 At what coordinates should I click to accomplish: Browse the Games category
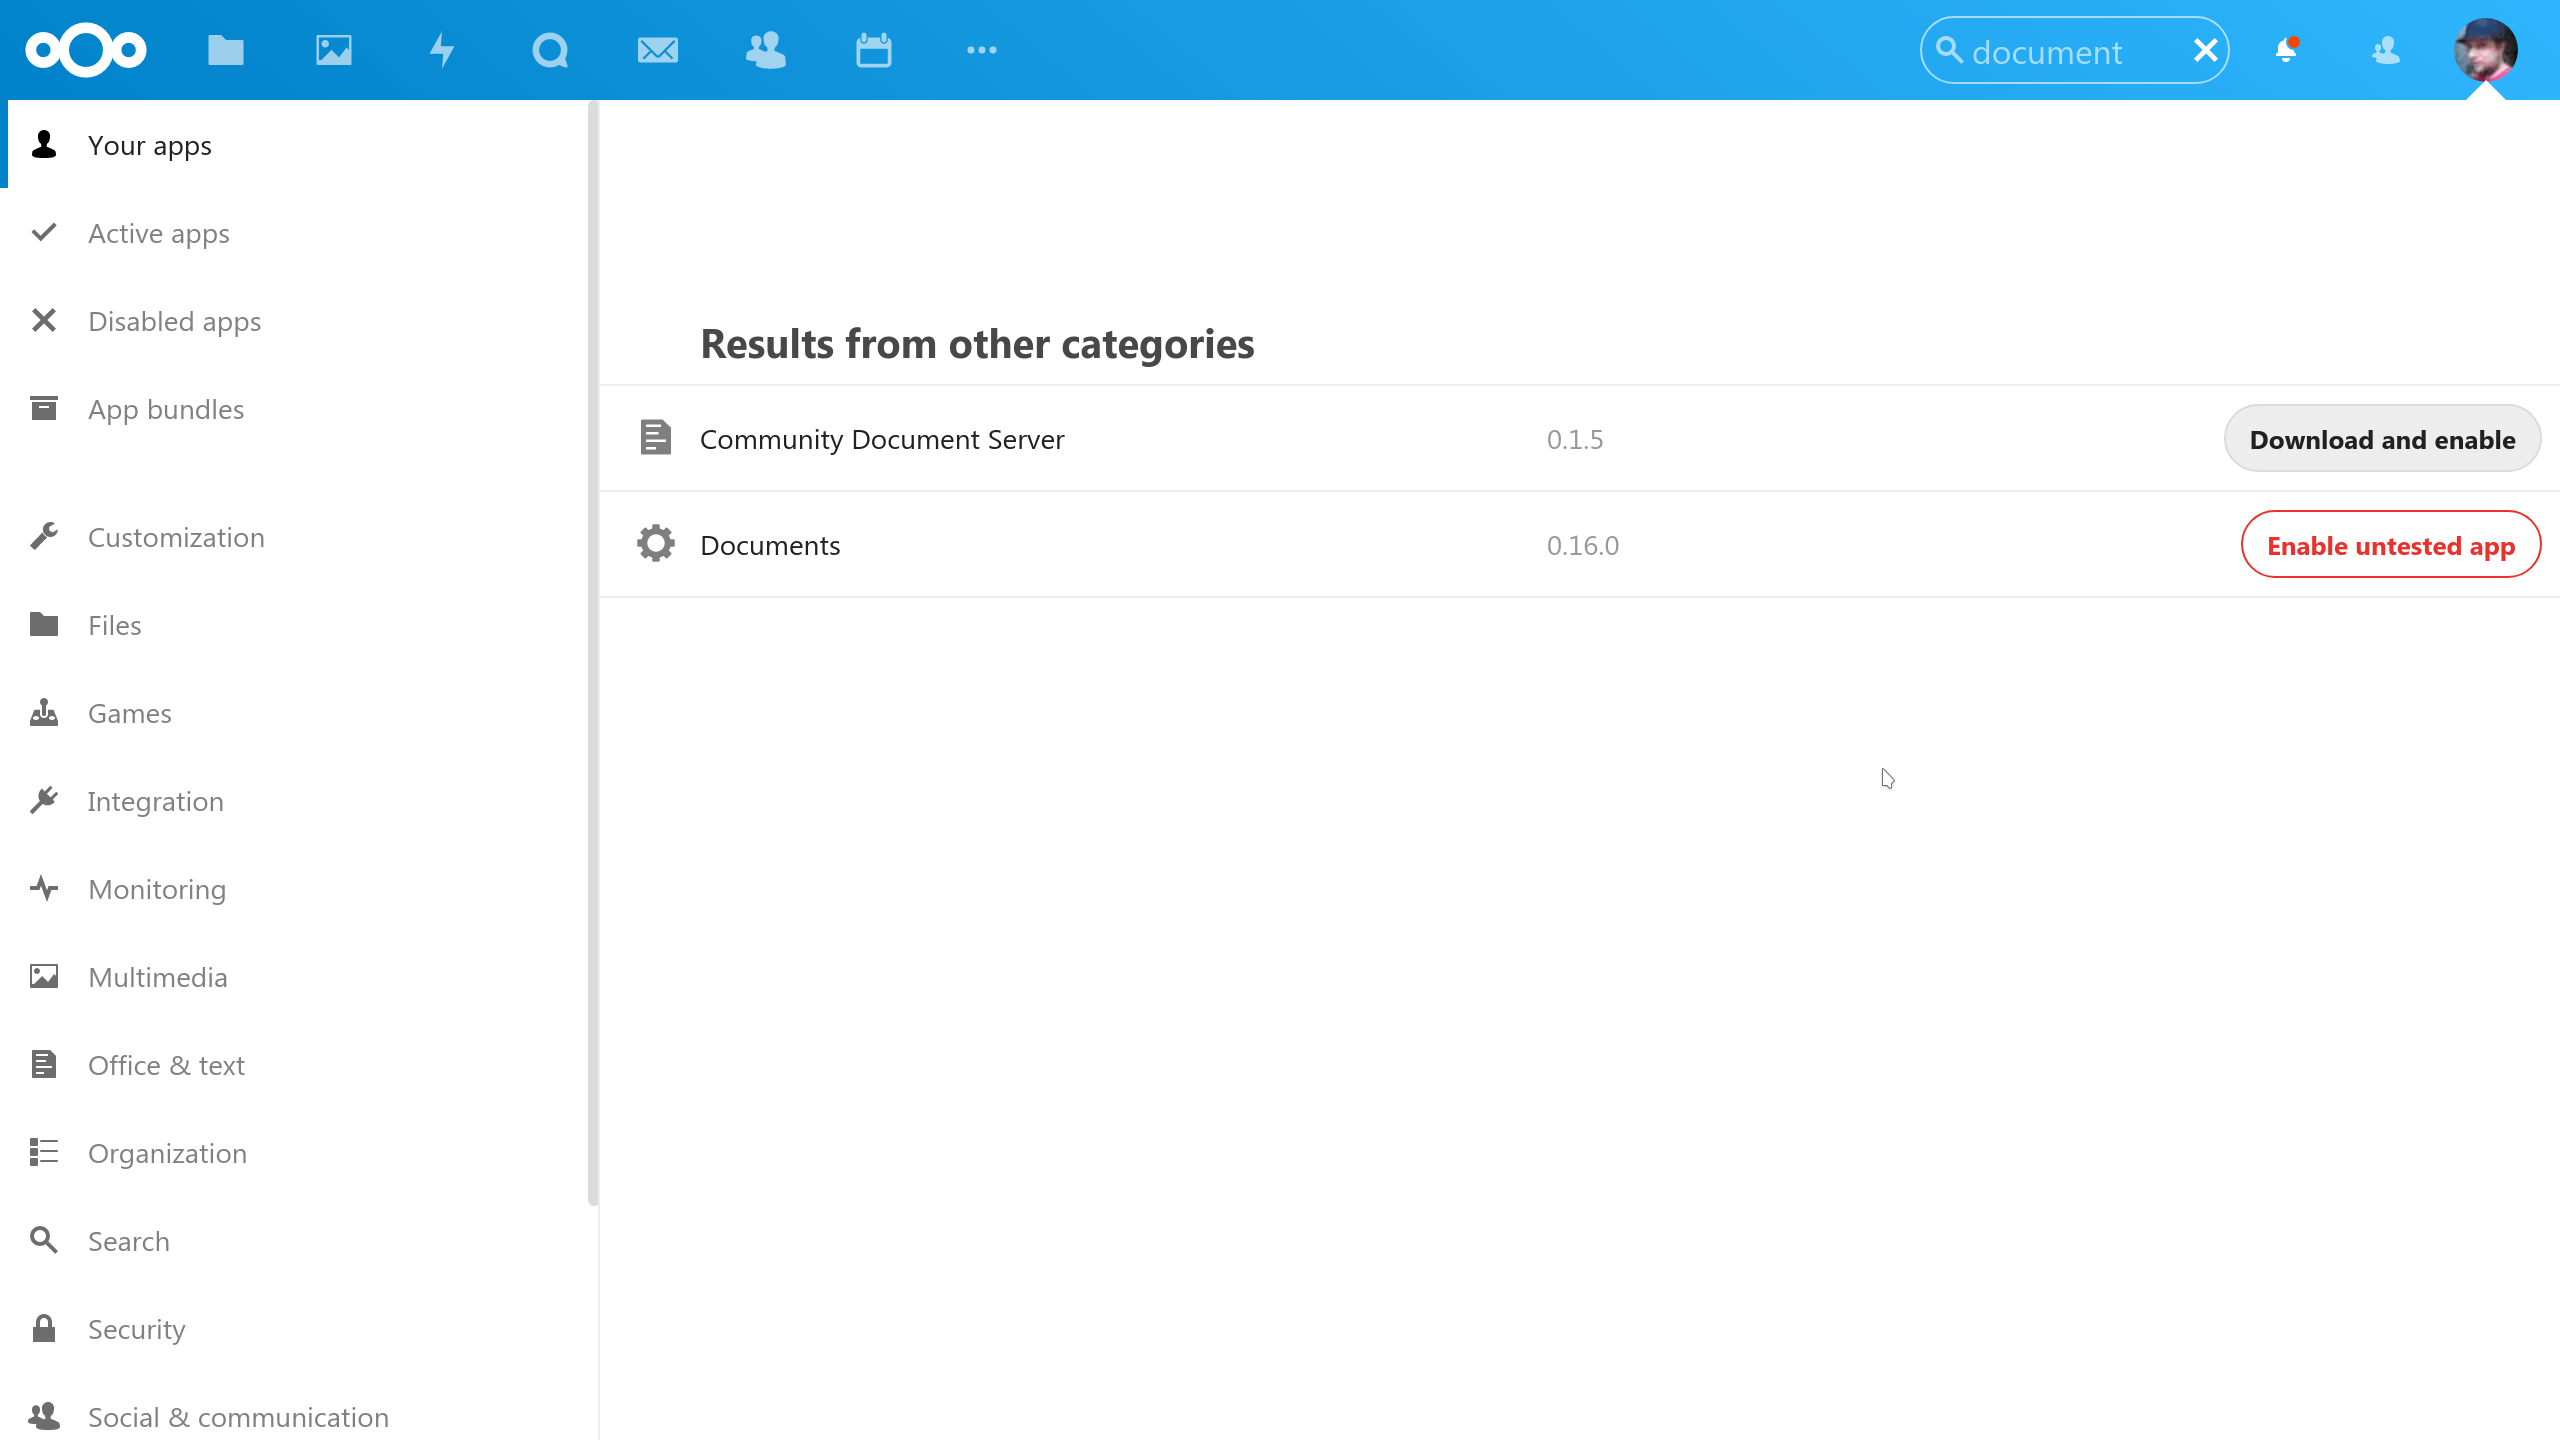coord(298,713)
